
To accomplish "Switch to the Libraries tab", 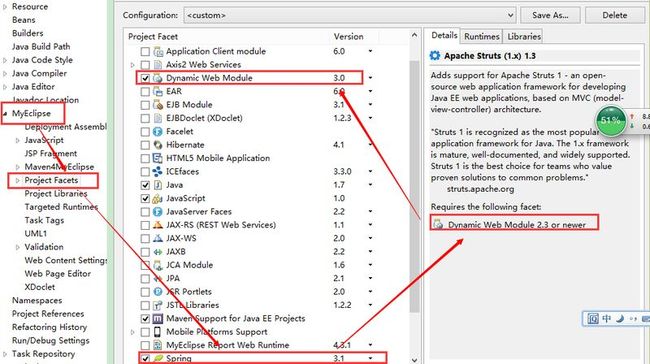I will (524, 36).
